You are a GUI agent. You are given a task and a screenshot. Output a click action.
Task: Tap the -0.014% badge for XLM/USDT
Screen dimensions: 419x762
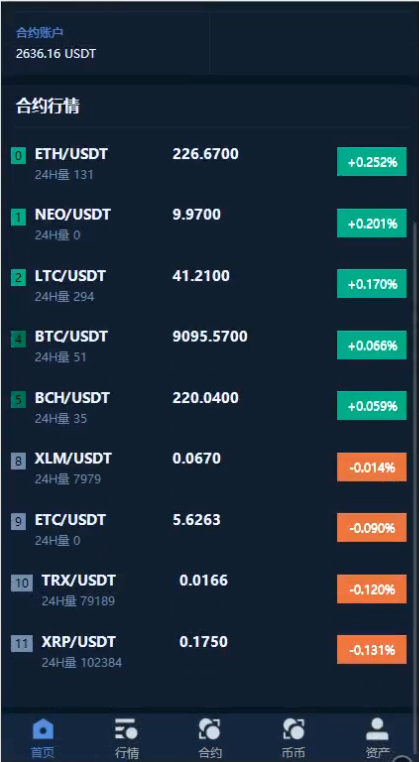pyautogui.click(x=372, y=467)
